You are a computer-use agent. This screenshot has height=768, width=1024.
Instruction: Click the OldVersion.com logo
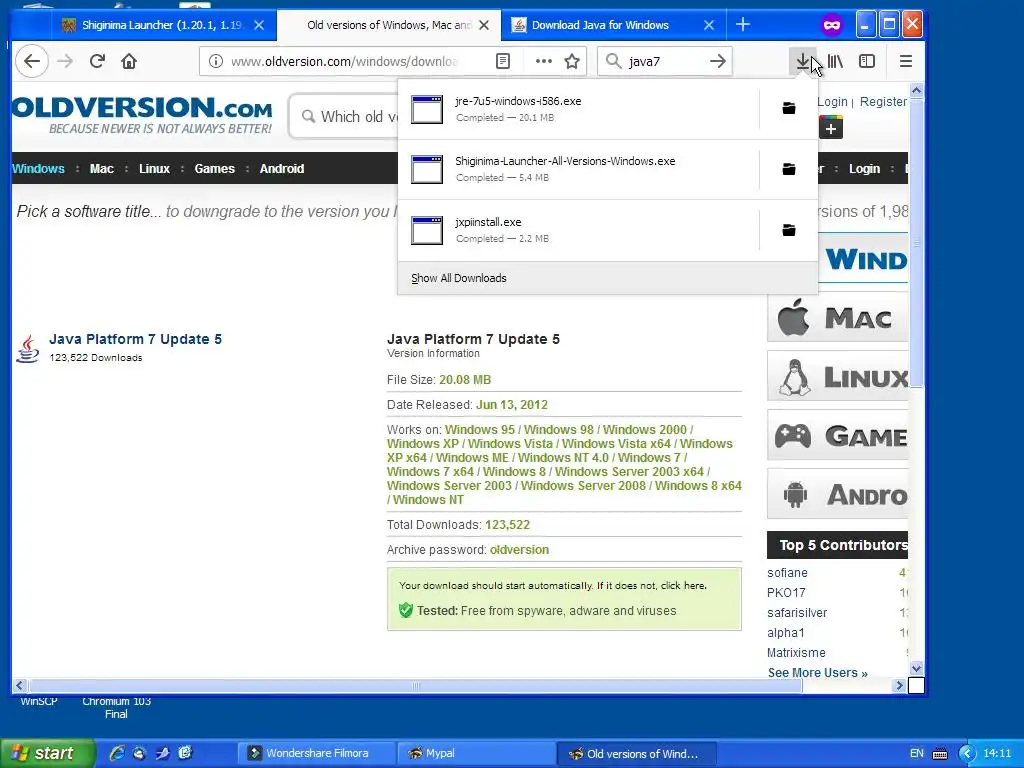click(x=142, y=115)
